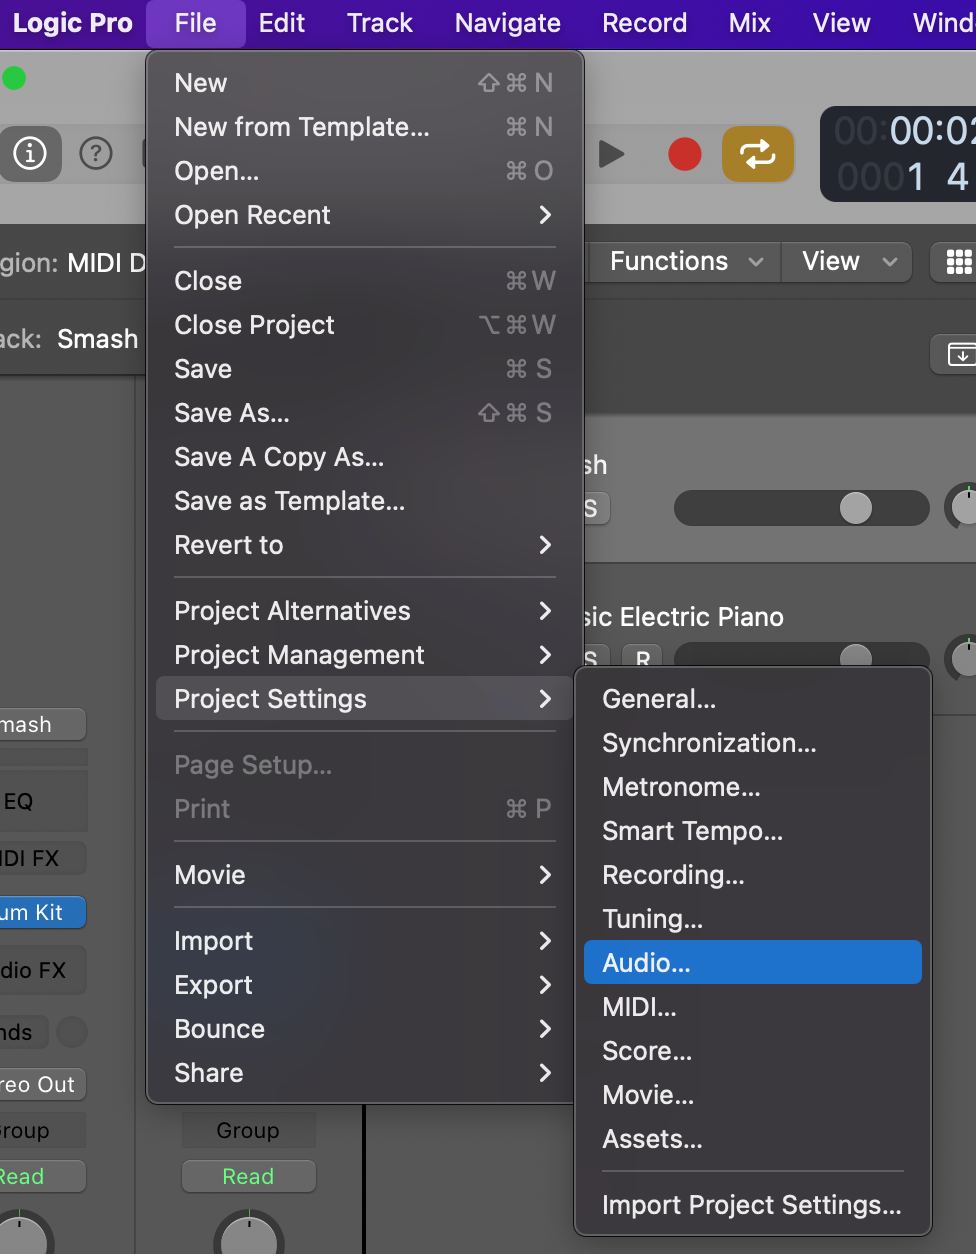Click the grid view icon beside View

(958, 262)
